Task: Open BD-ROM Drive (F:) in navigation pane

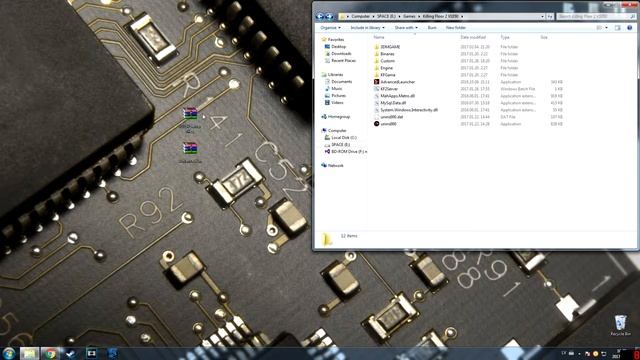Action: (x=346, y=151)
